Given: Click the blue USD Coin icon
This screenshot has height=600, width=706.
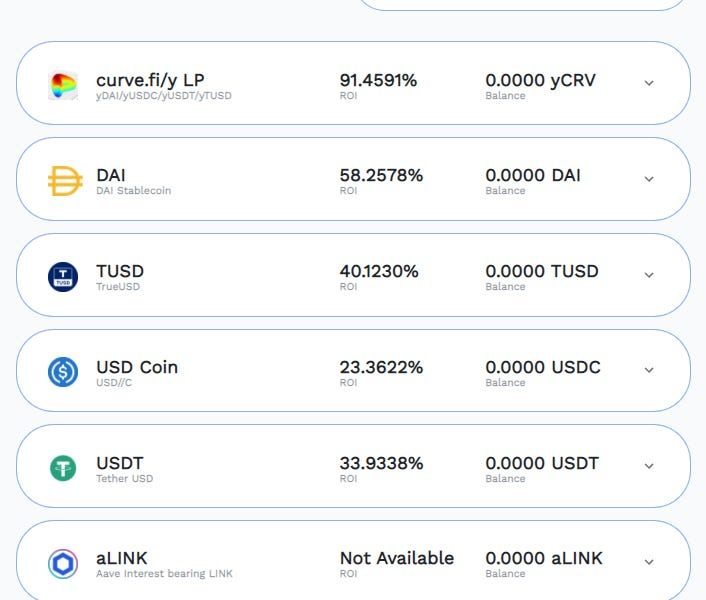Looking at the screenshot, I should tap(63, 372).
